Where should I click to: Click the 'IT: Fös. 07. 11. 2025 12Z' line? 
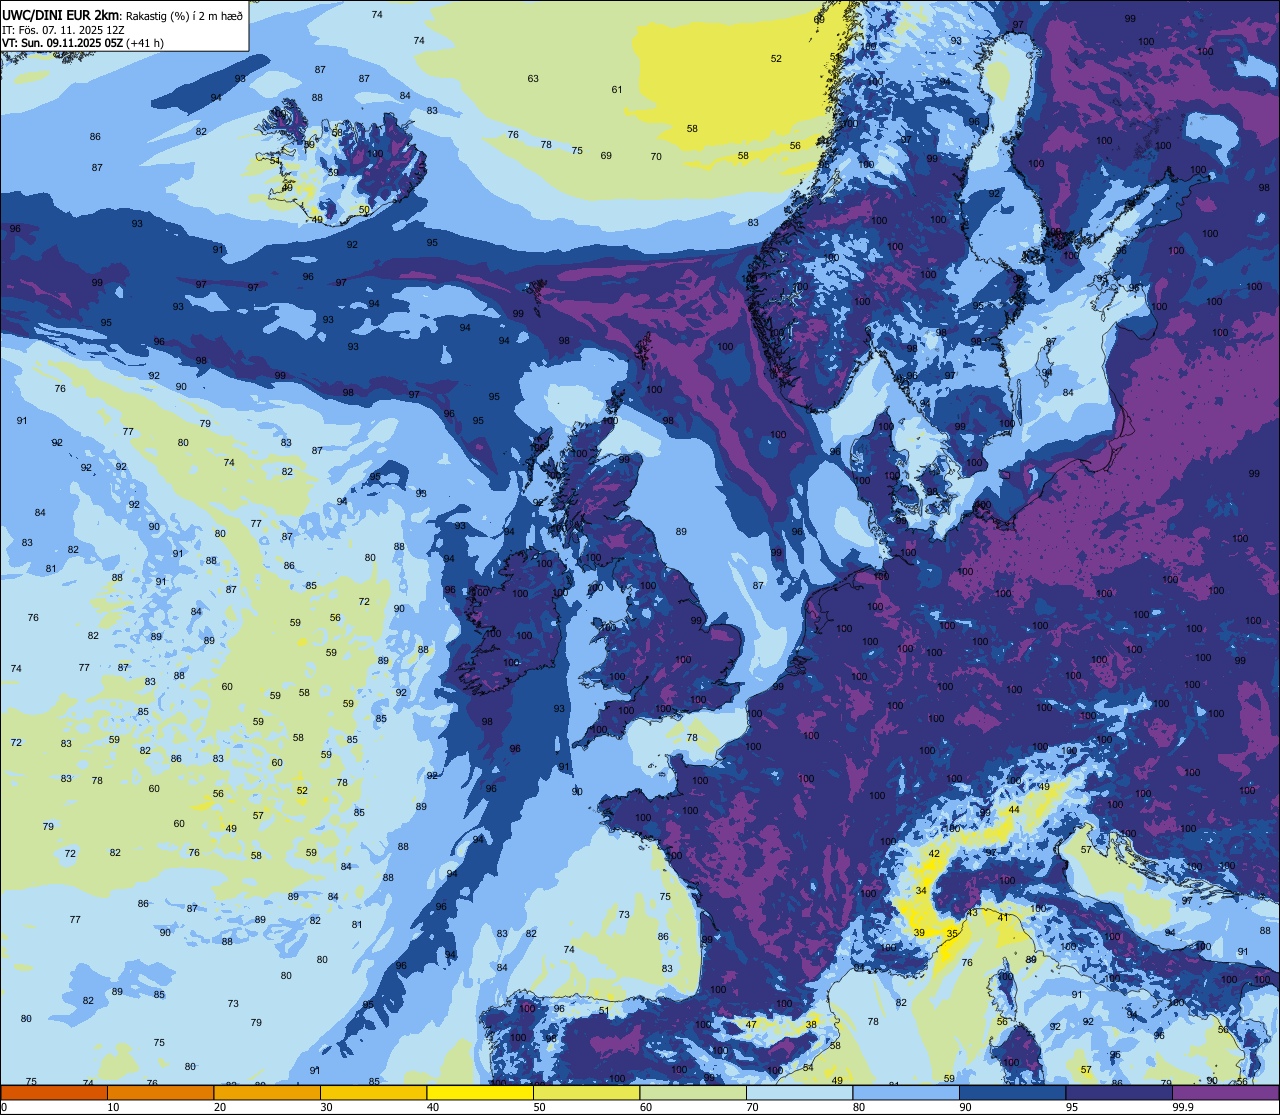click(x=63, y=30)
